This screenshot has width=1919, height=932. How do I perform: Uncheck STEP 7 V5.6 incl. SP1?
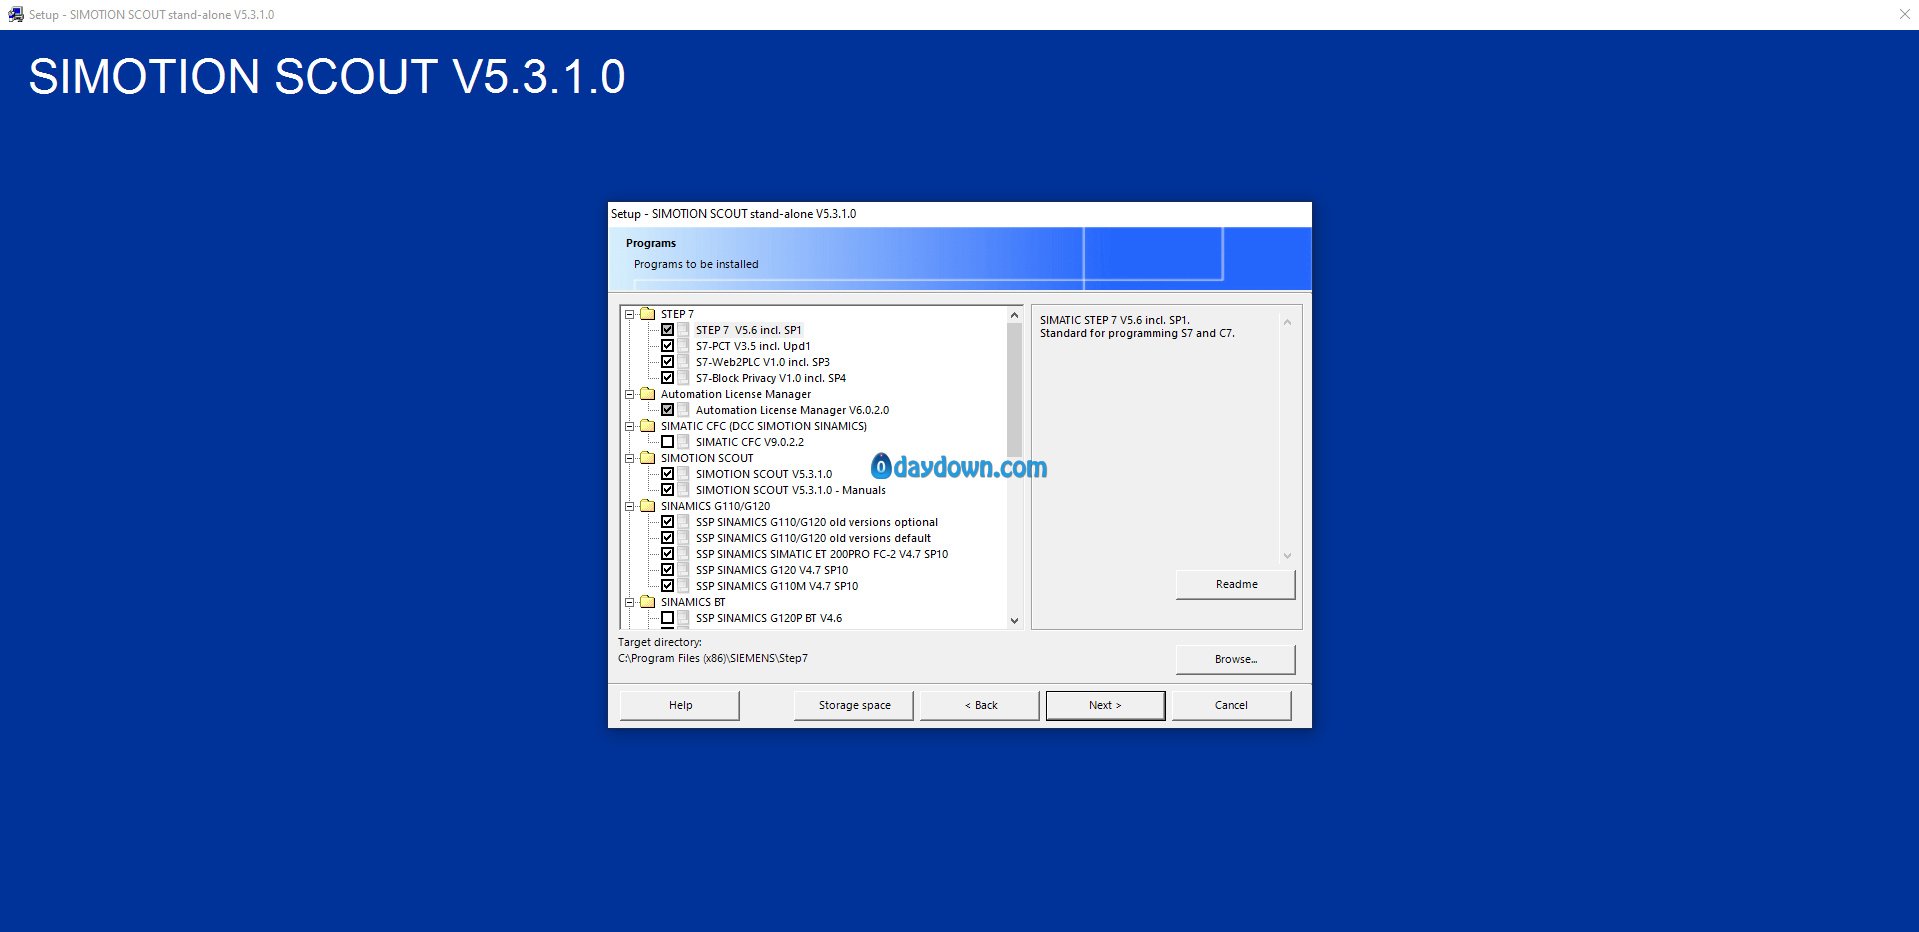point(667,330)
